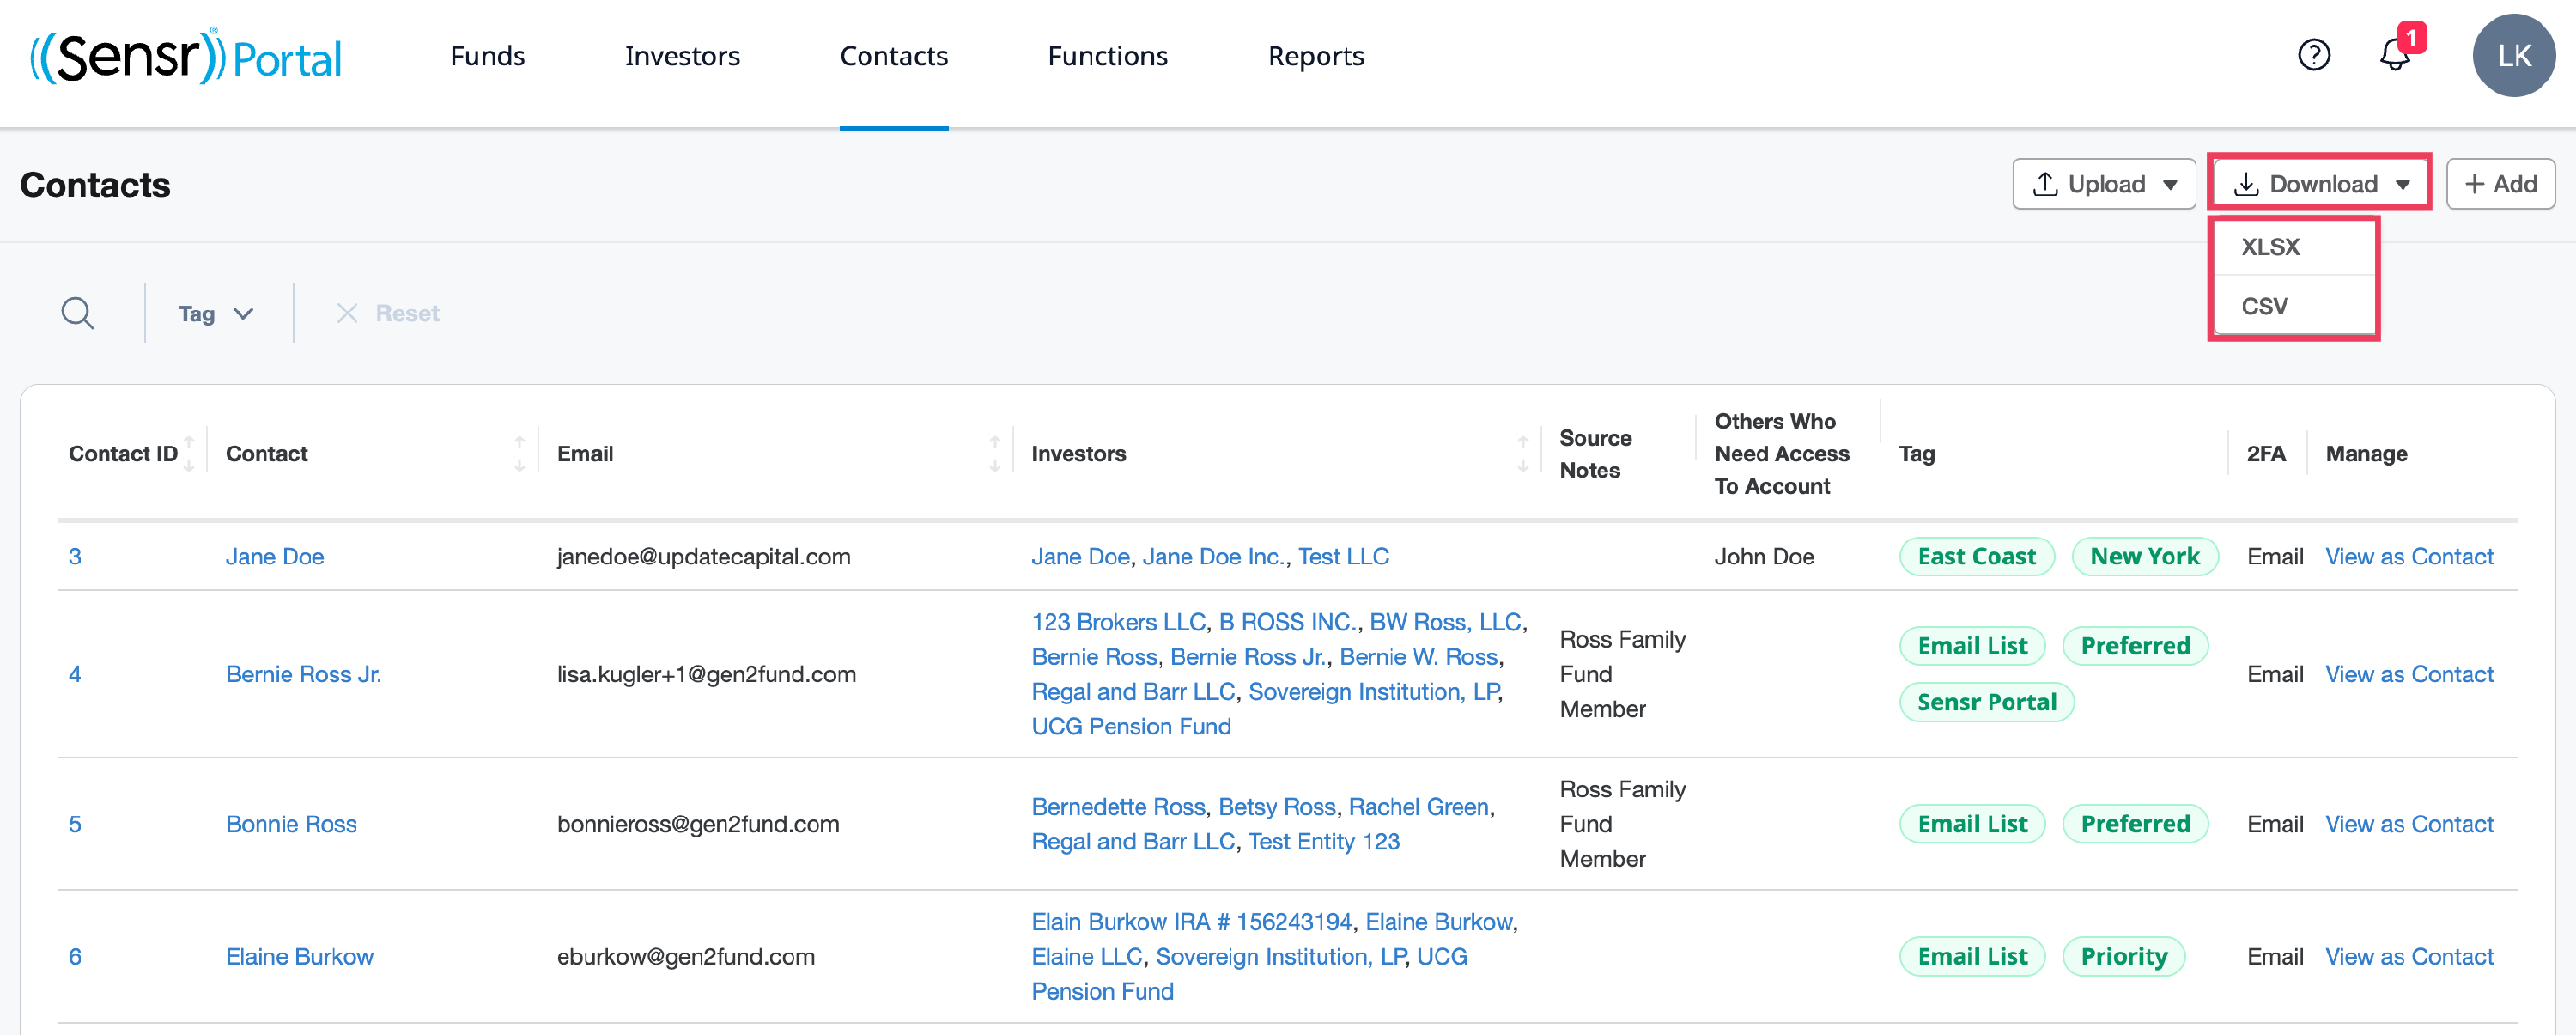Viewport: 2576px width, 1035px height.
Task: Go to the Funds tab
Action: [x=487, y=56]
